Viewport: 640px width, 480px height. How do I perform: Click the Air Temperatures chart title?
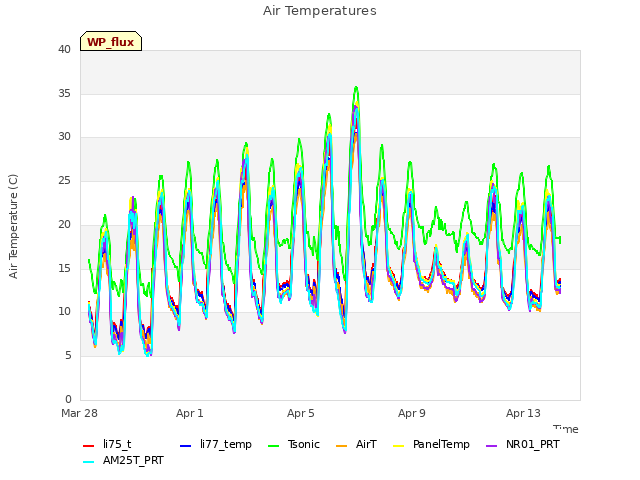(320, 11)
